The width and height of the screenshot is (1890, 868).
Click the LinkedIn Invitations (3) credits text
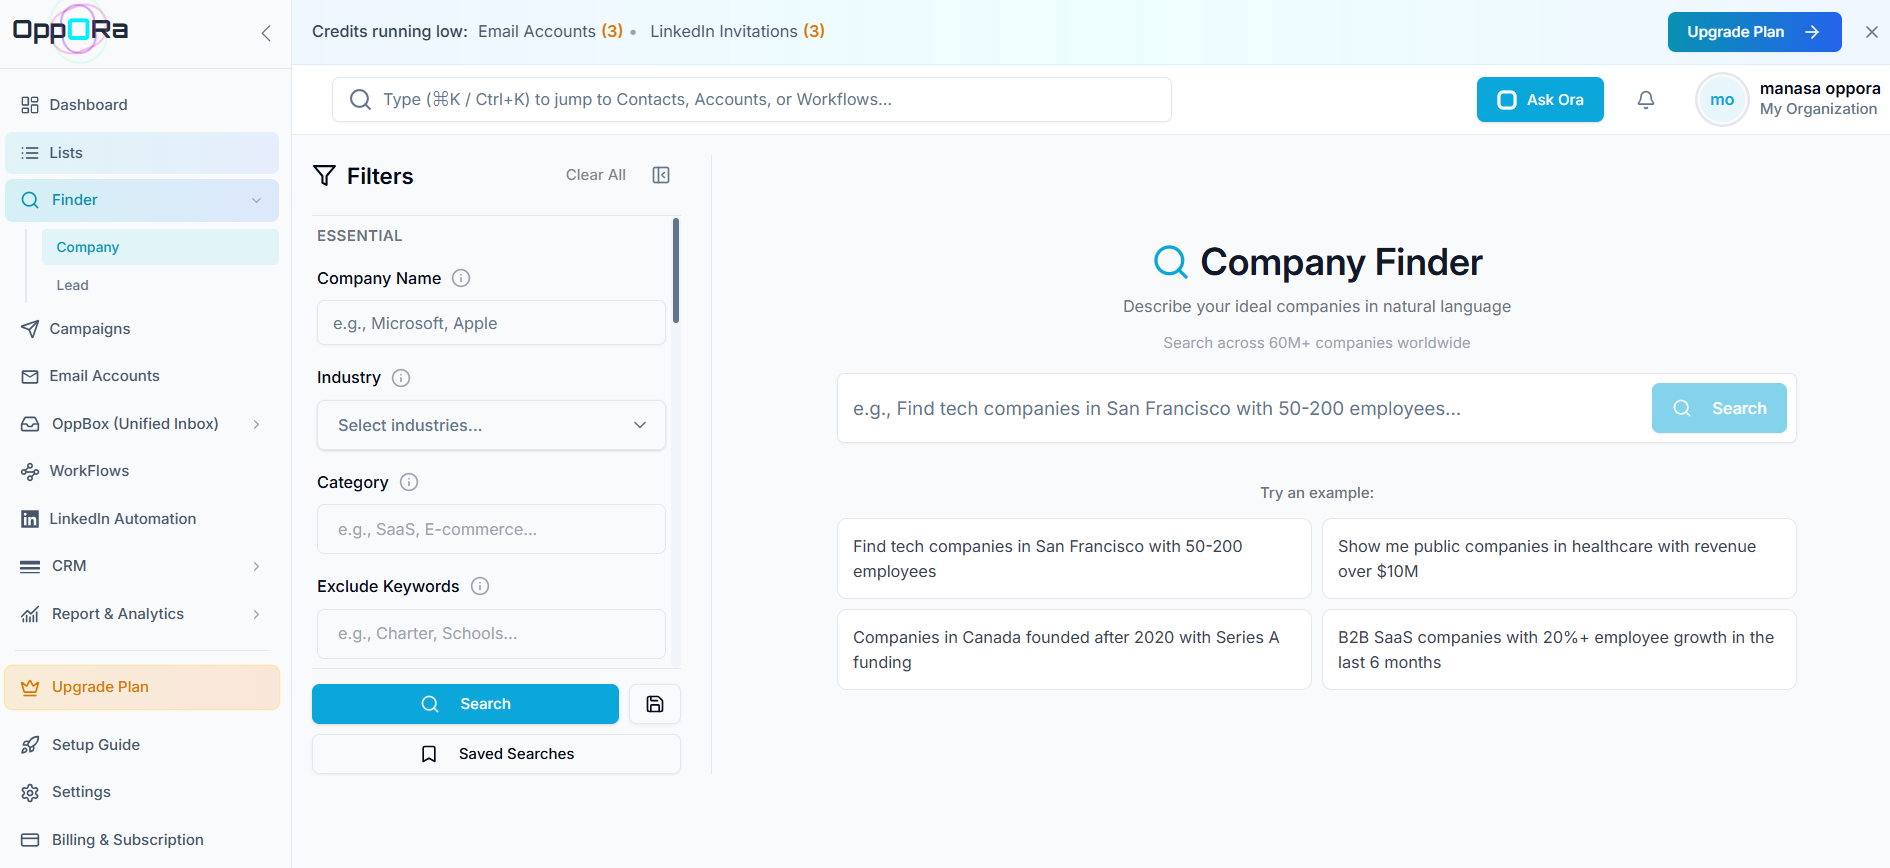click(737, 31)
